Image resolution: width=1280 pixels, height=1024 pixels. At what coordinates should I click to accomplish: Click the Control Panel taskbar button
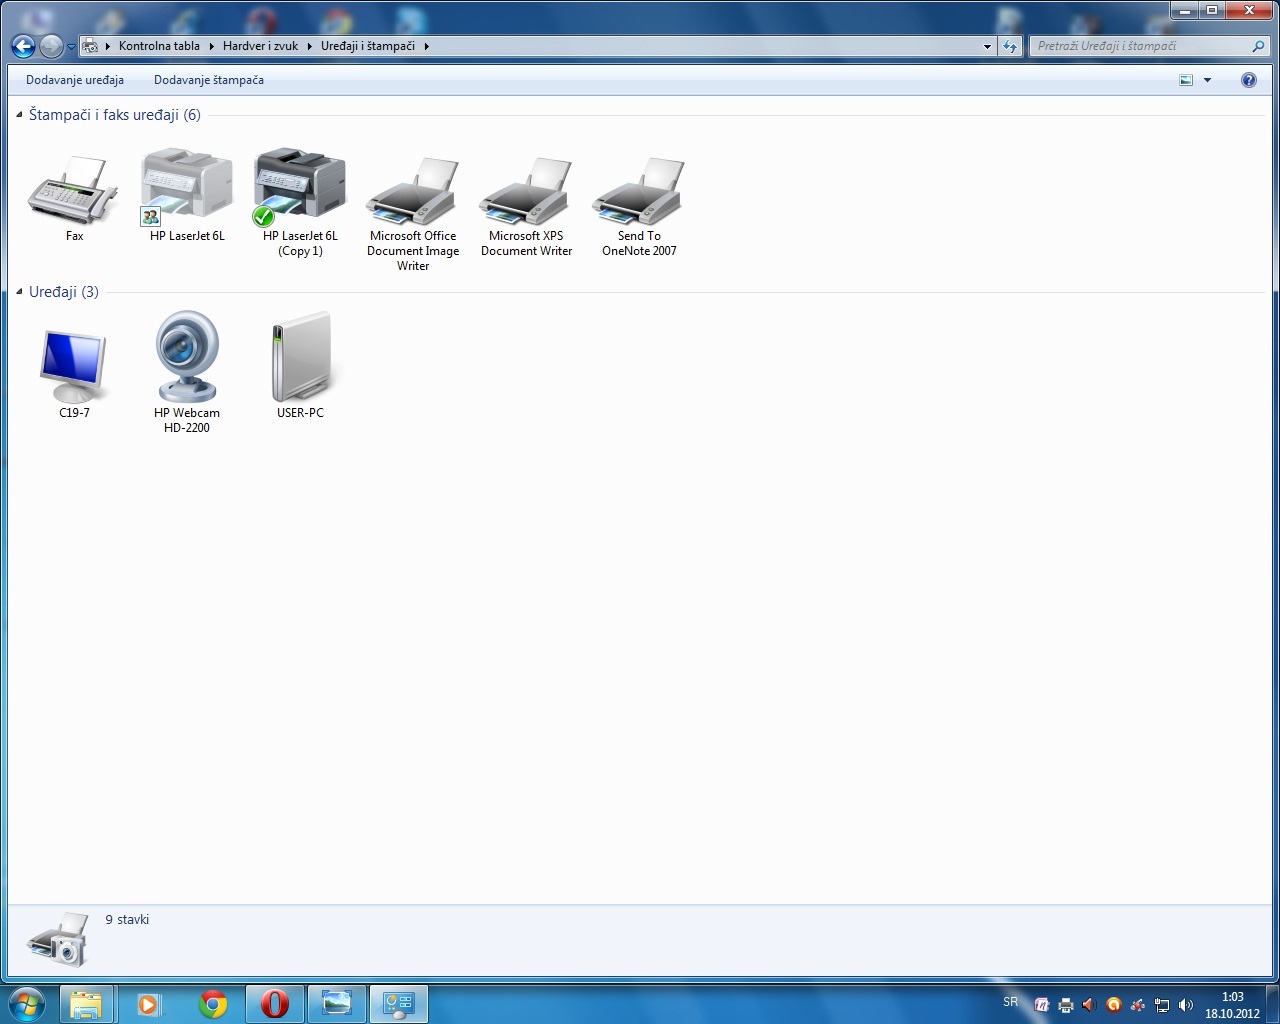pyautogui.click(x=399, y=1004)
